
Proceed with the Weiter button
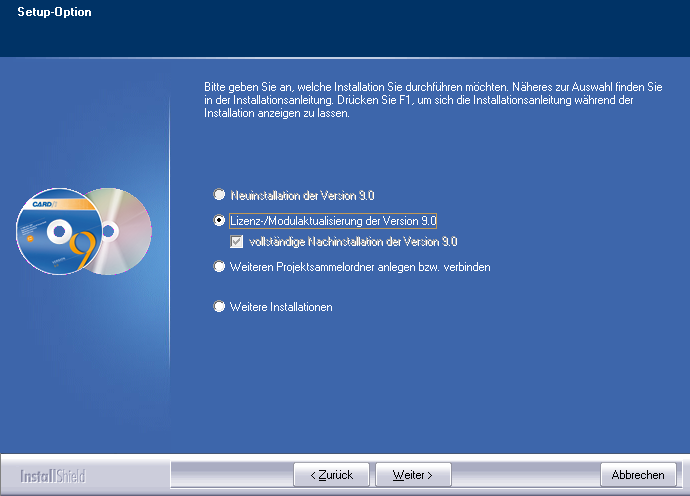click(x=412, y=474)
